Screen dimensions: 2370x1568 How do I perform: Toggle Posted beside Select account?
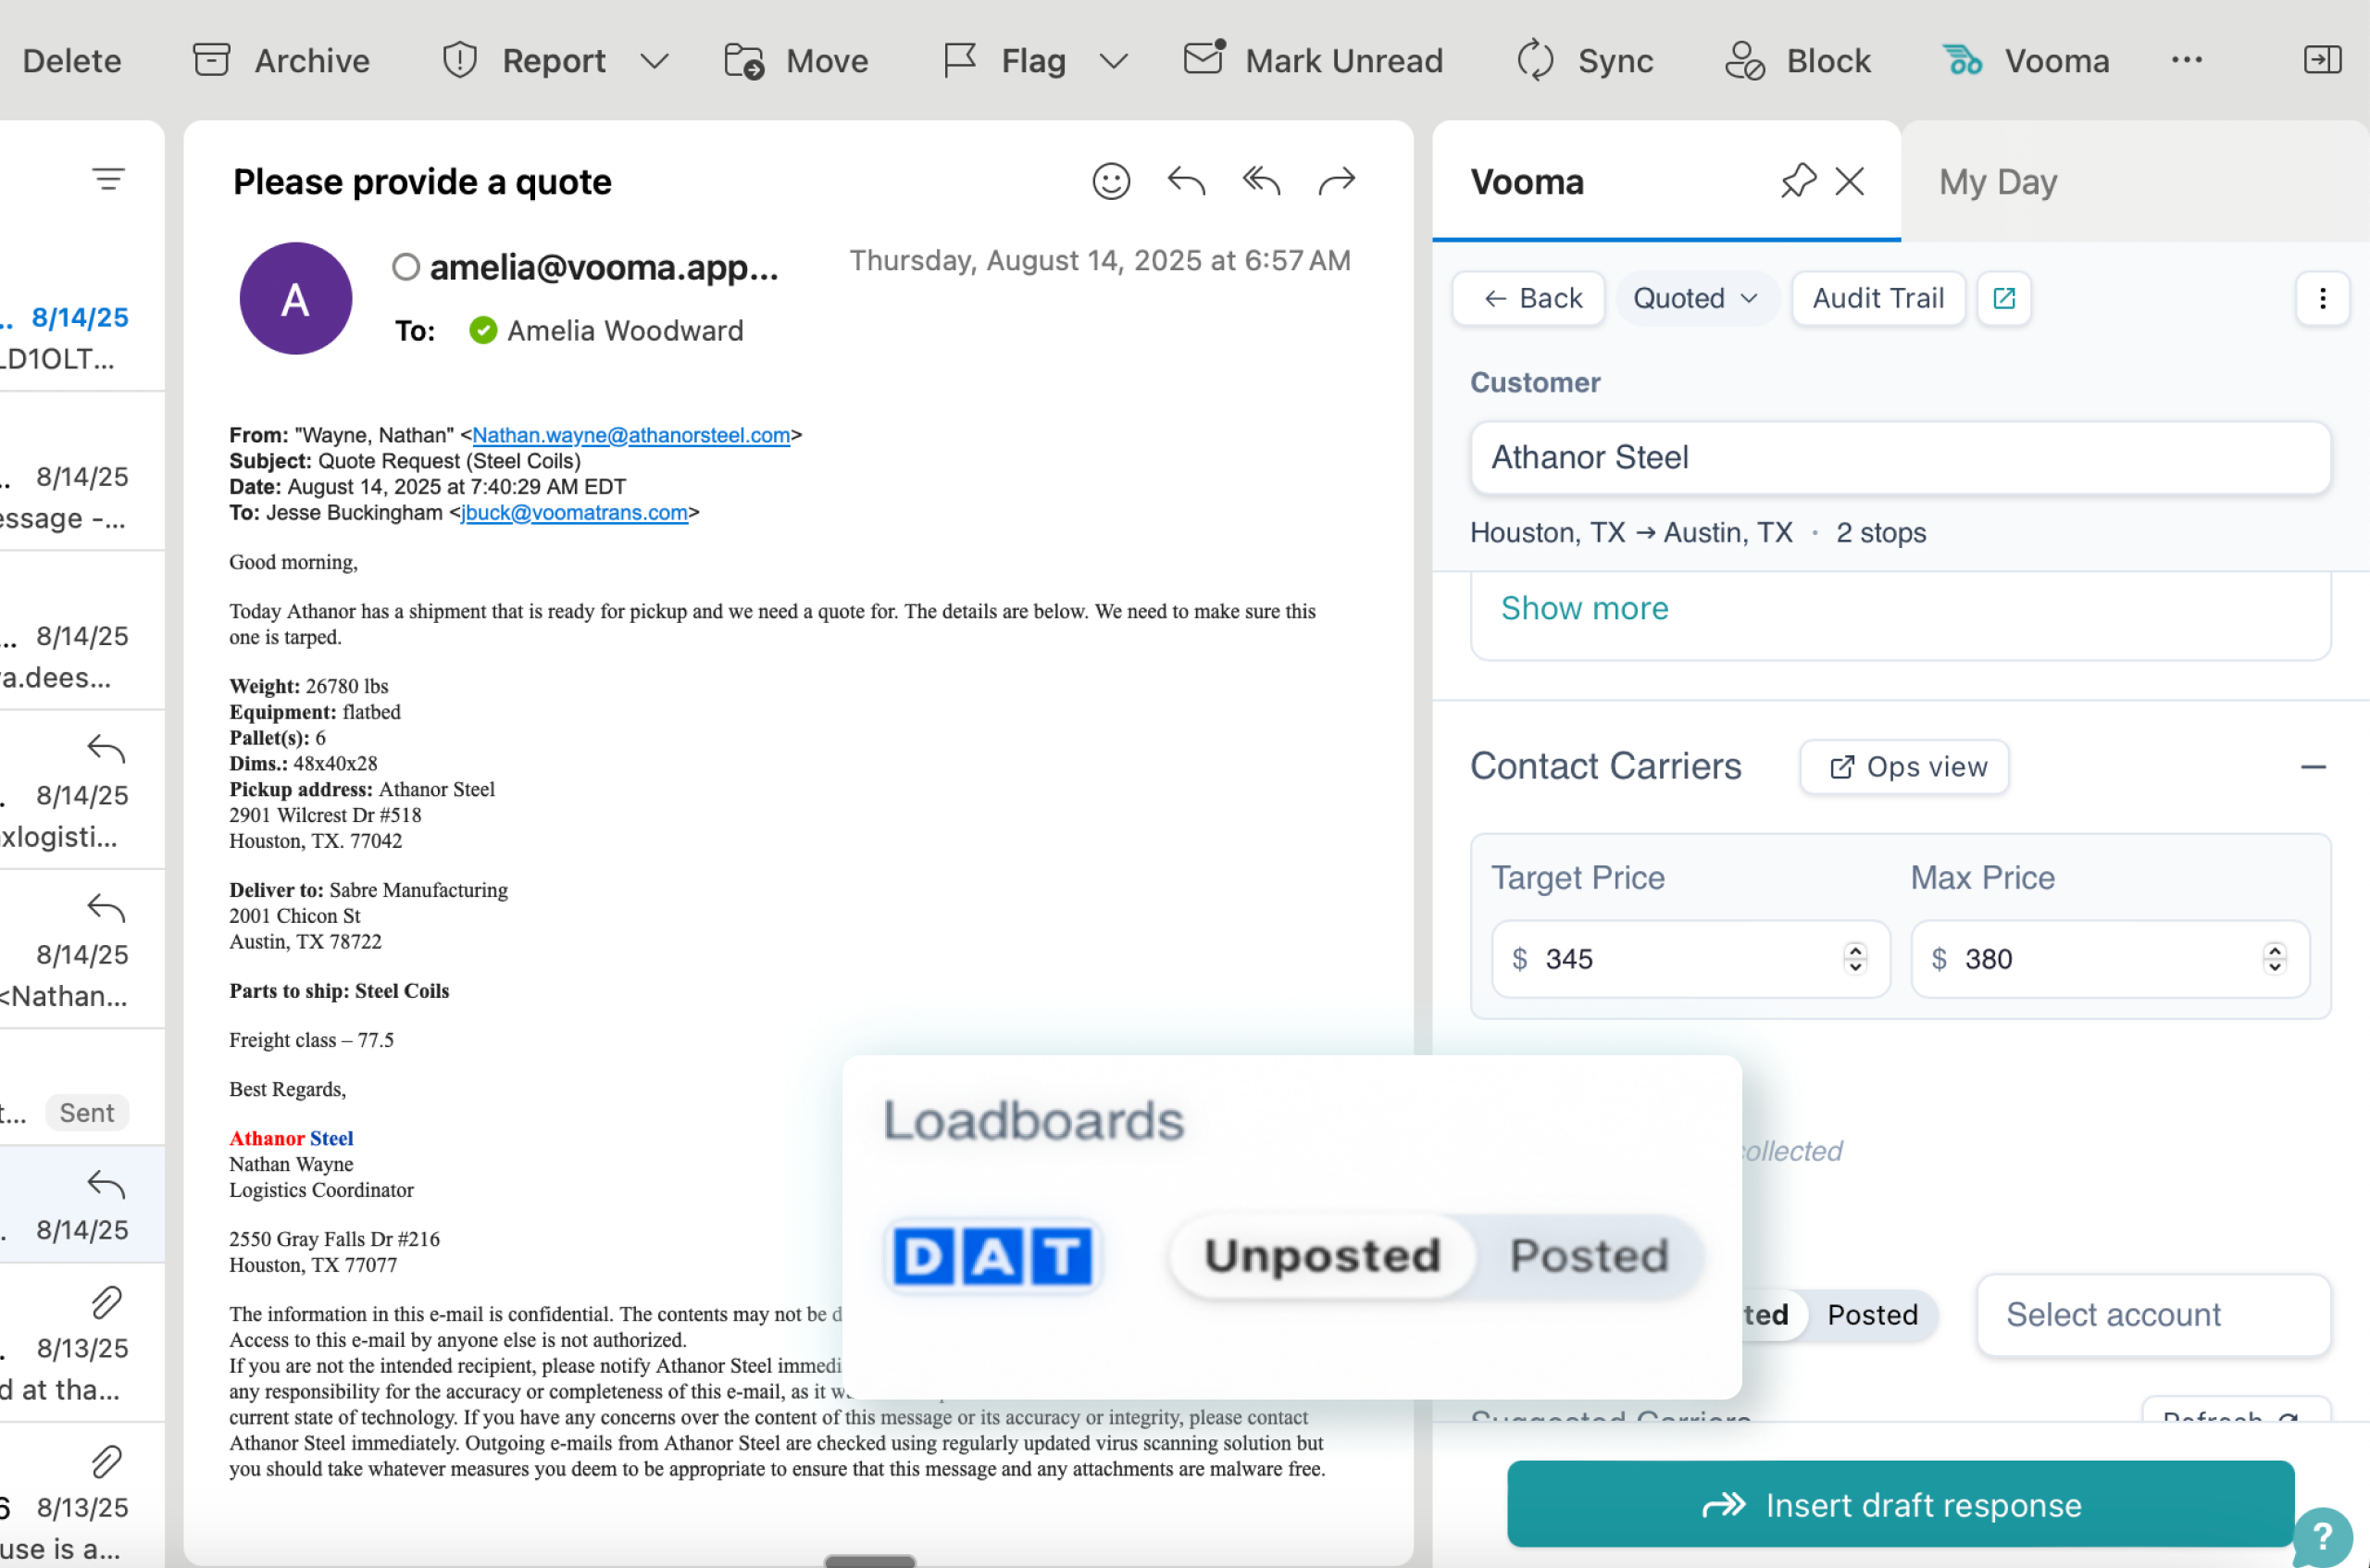pyautogui.click(x=1872, y=1314)
